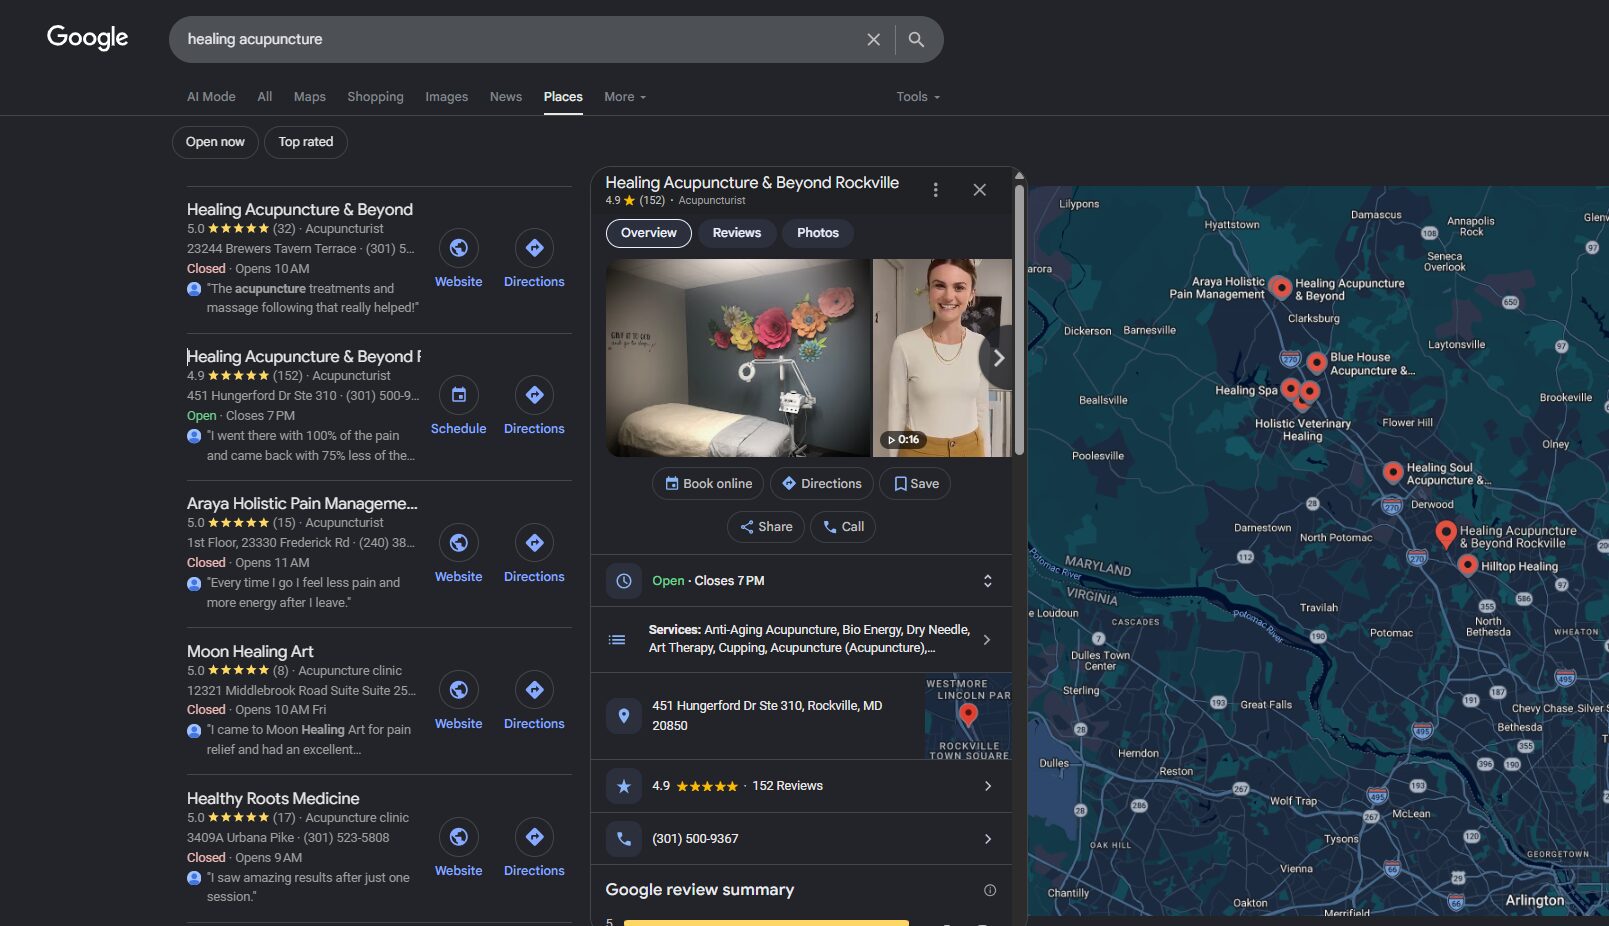Click the Book online button
The image size is (1609, 926).
(x=708, y=484)
